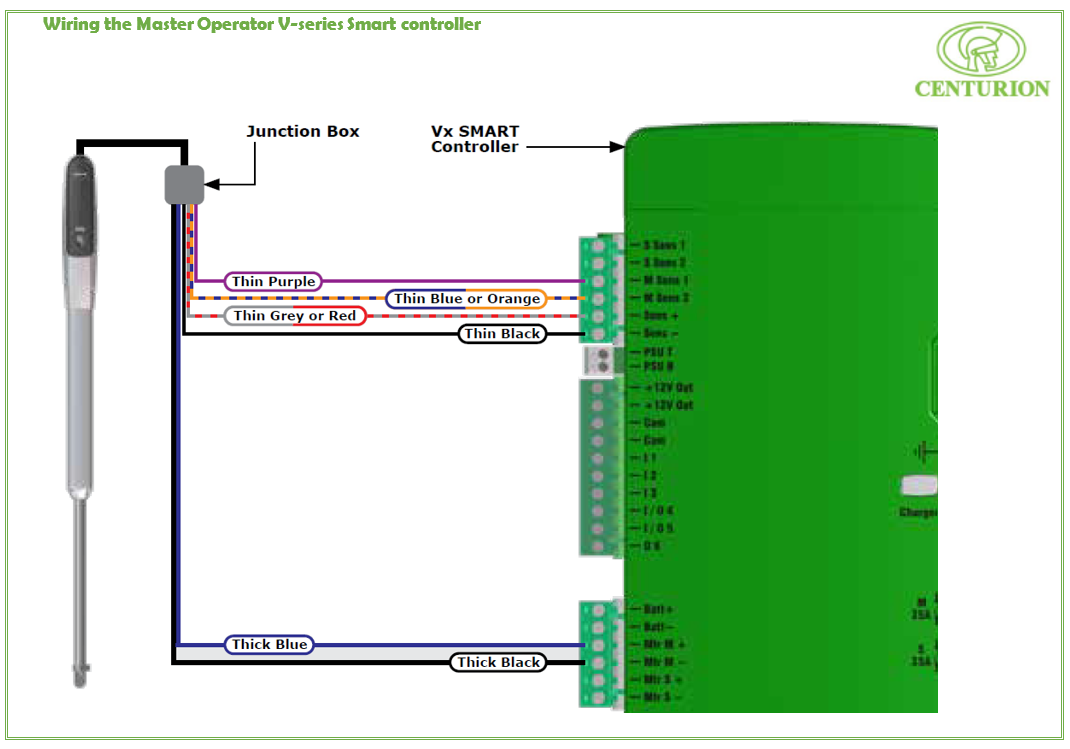The image size is (1070, 749).
Task: Click the 'S Sens 2' terminal label
Action: coord(665,263)
